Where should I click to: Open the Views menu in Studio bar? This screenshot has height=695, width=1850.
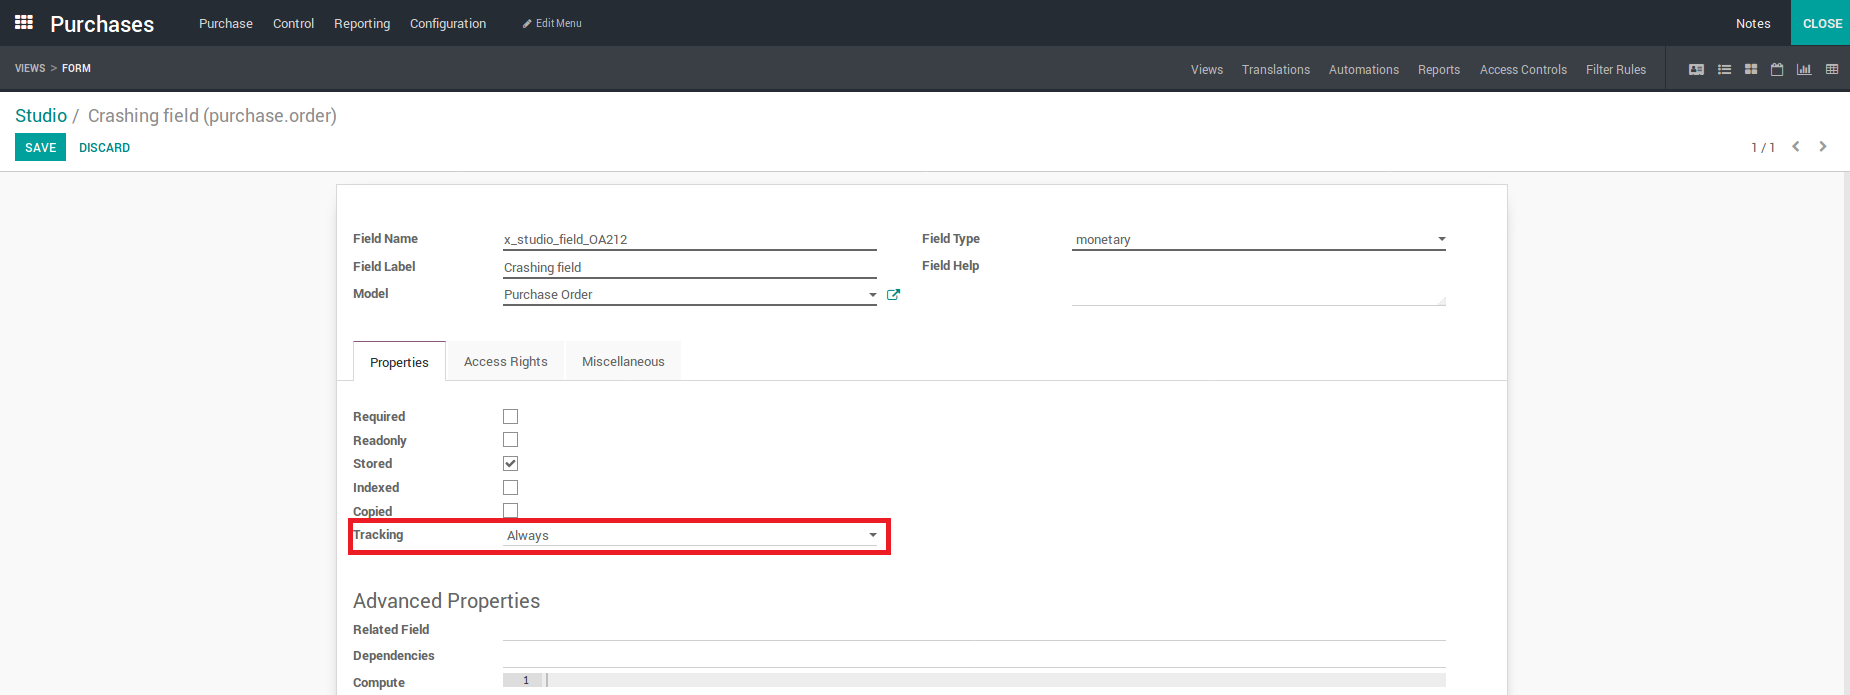1207,69
